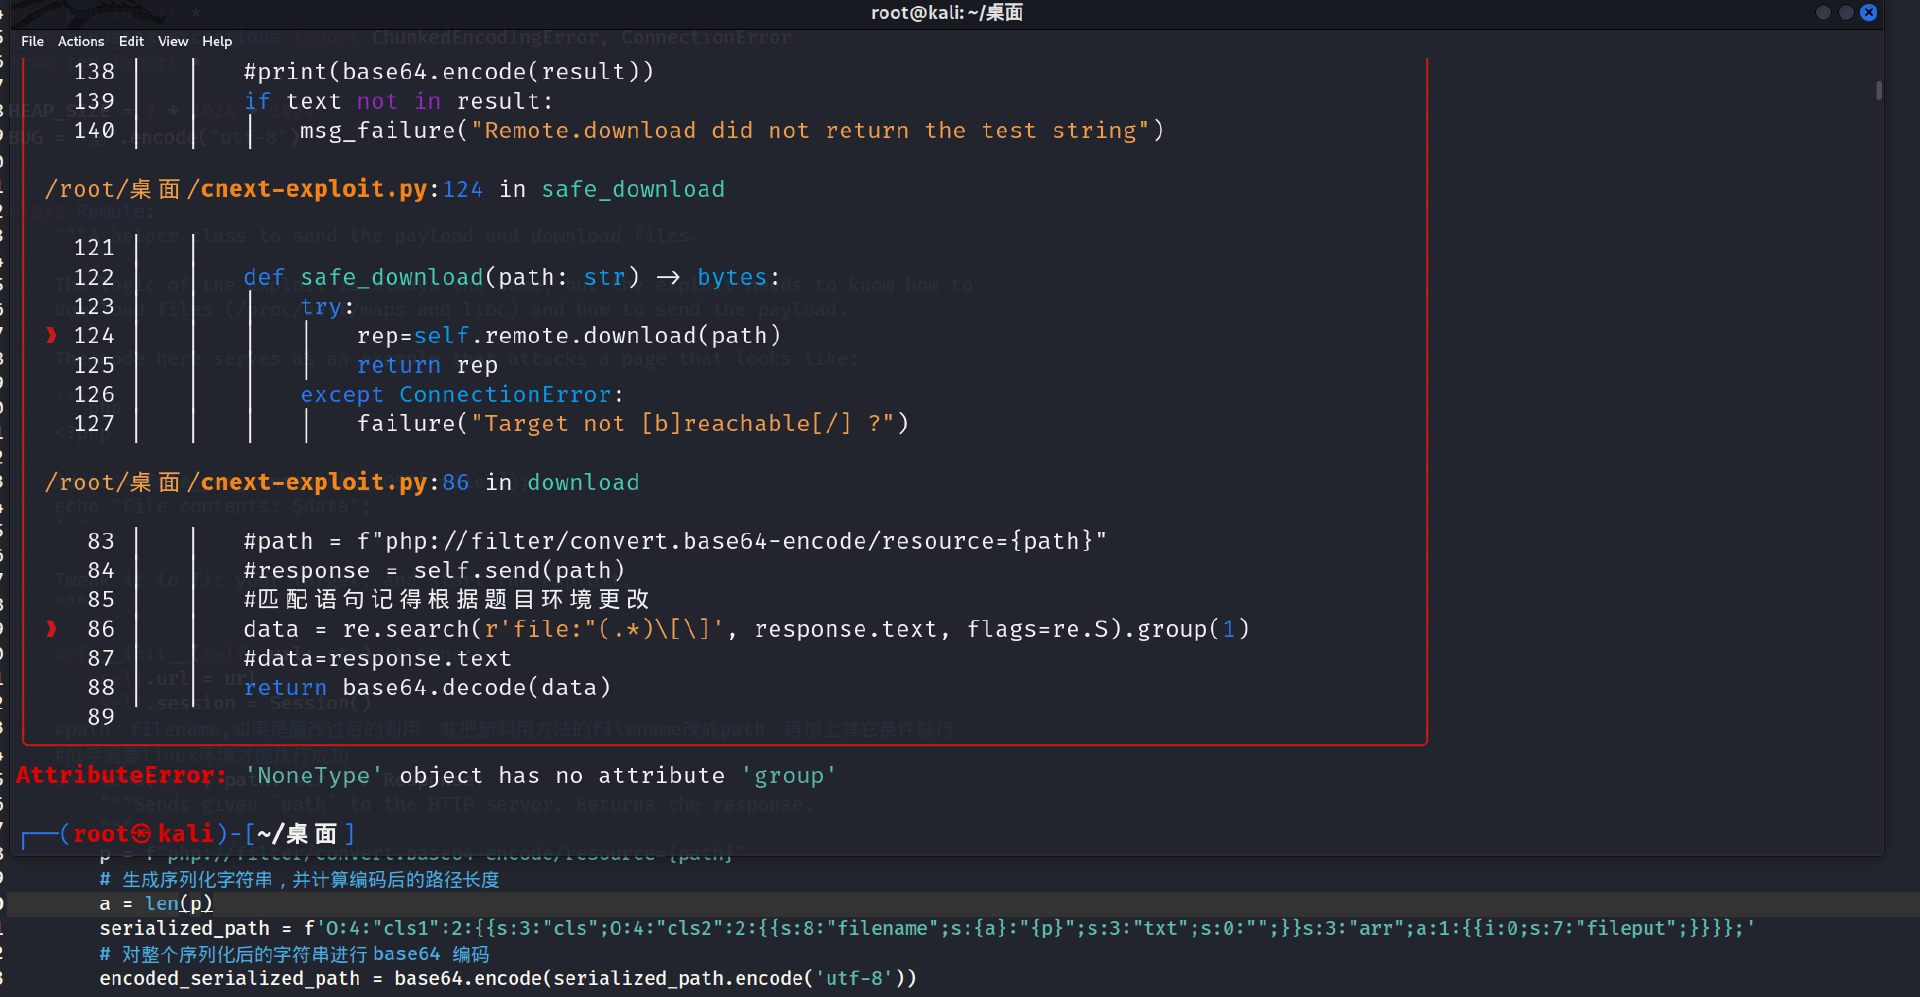Open the View menu
The image size is (1920, 997).
pos(173,41)
